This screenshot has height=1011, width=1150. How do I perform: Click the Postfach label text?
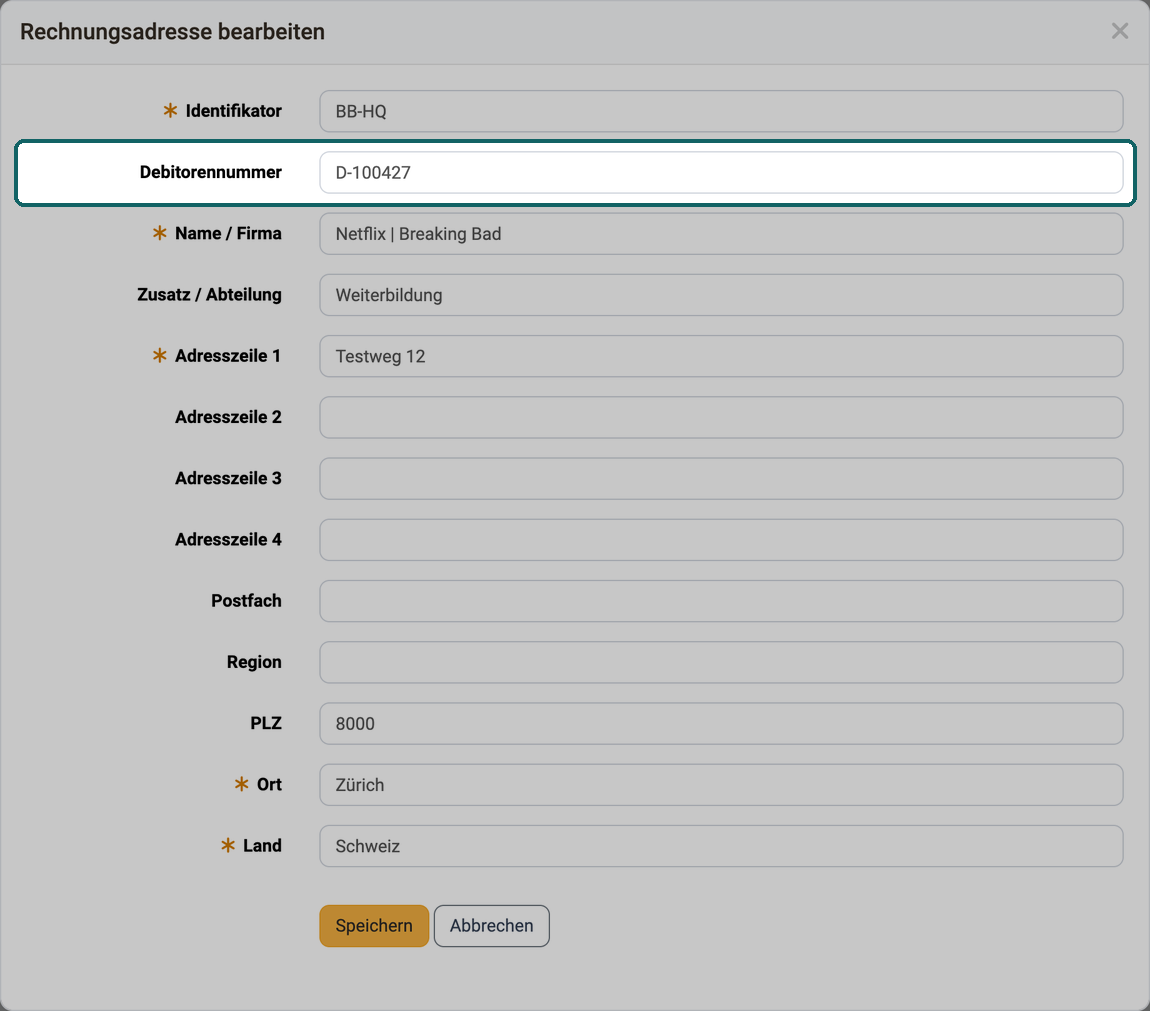[x=246, y=601]
